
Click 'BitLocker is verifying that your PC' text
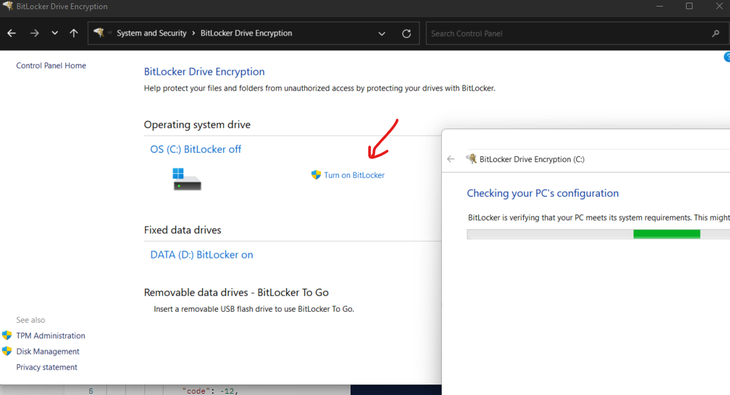point(599,218)
